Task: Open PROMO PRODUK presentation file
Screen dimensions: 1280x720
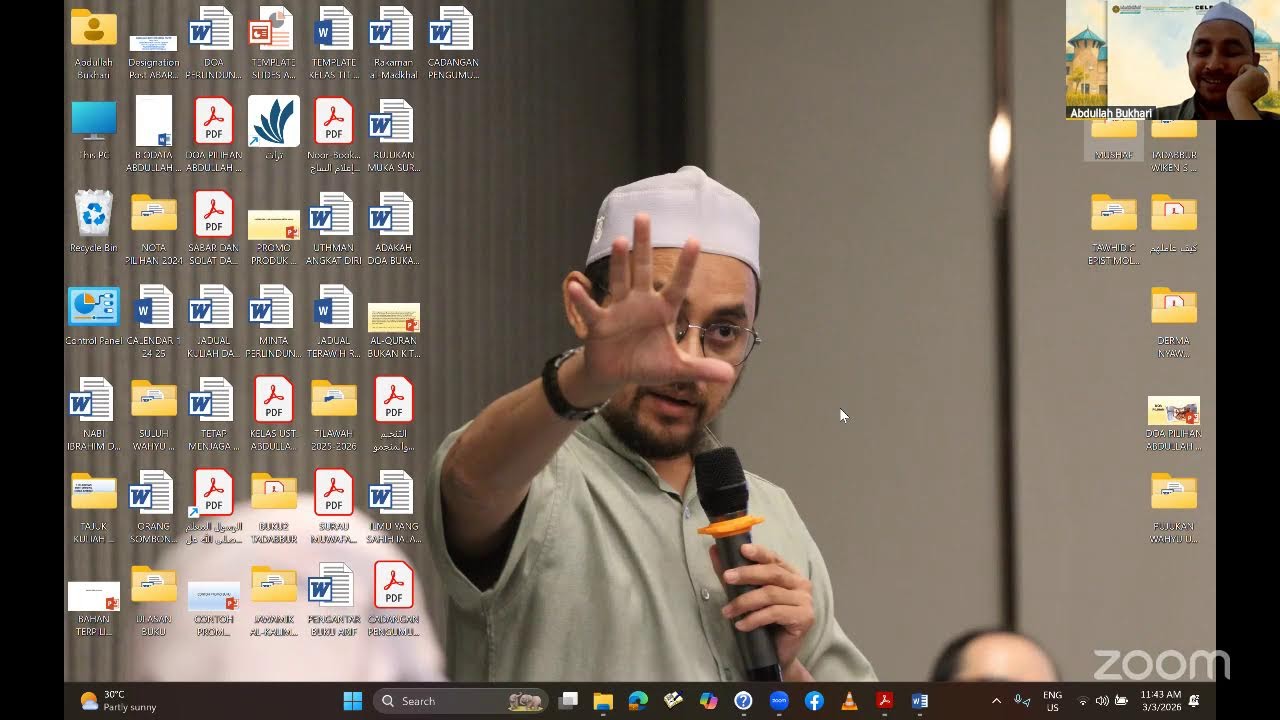Action: (x=273, y=238)
